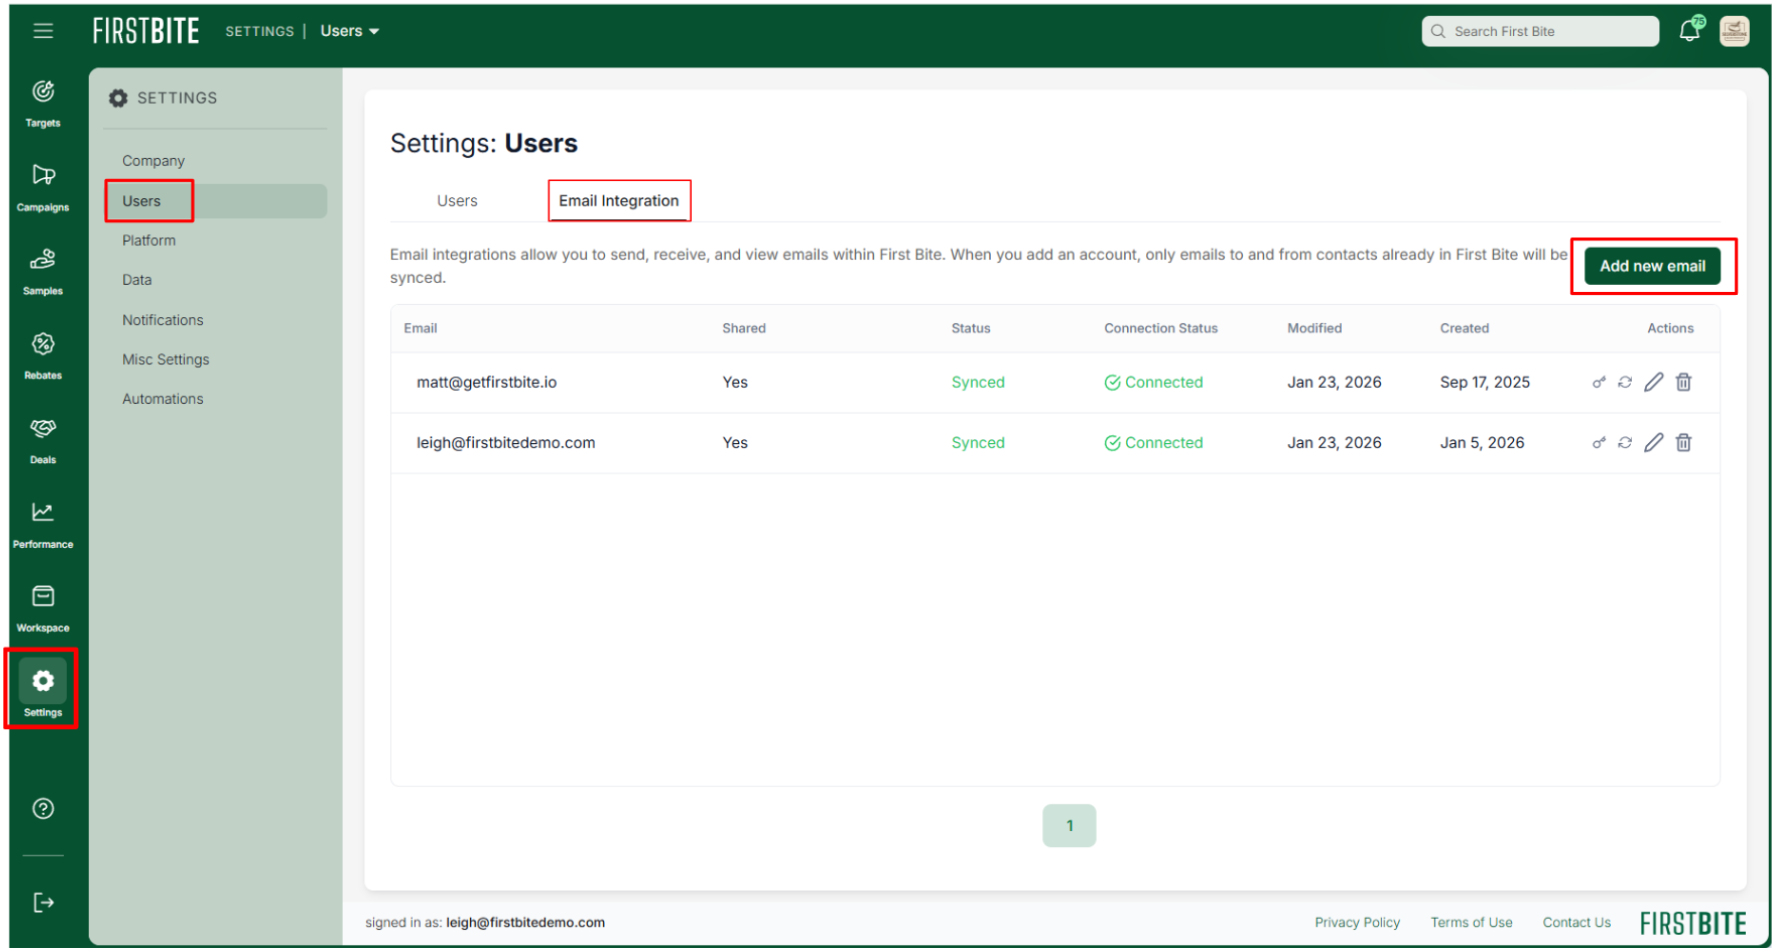This screenshot has width=1773, height=948.
Task: Switch to the Users tab
Action: (457, 201)
